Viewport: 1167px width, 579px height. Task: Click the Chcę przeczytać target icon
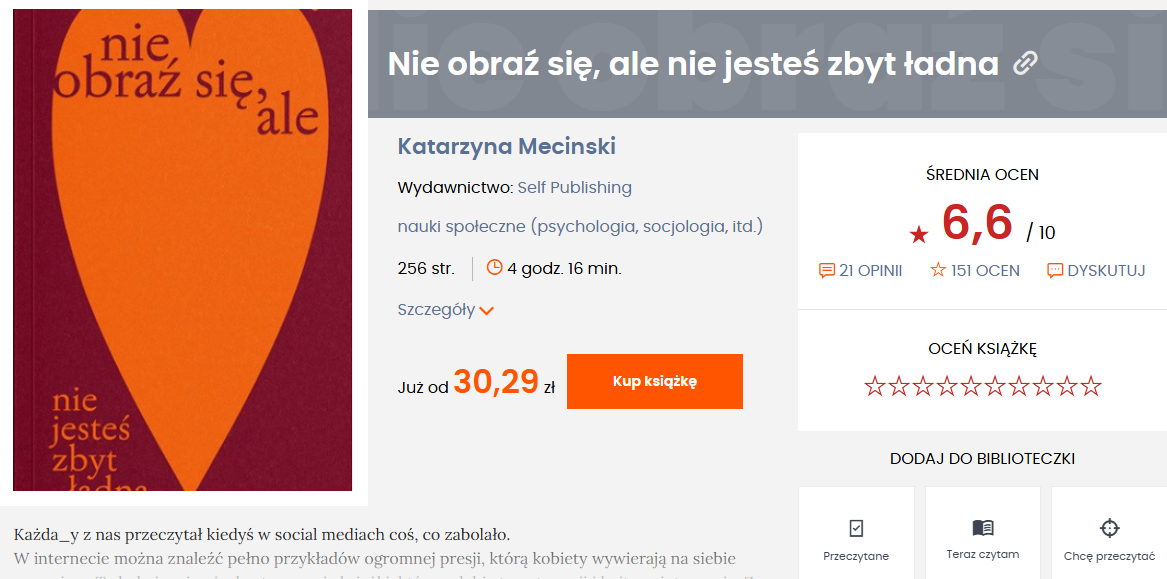click(x=1109, y=528)
